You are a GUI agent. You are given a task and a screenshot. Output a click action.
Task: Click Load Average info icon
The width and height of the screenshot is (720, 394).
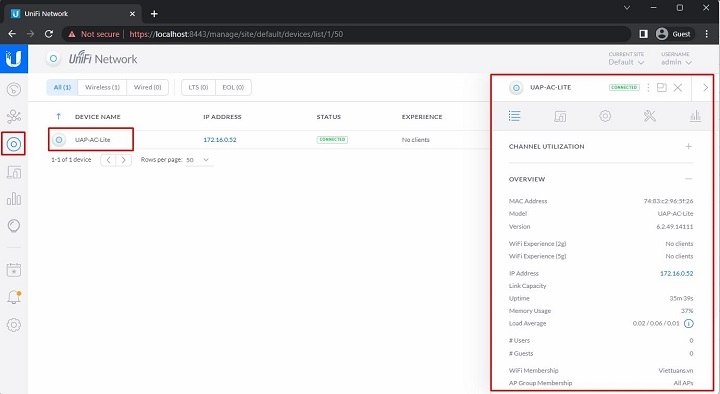689,324
